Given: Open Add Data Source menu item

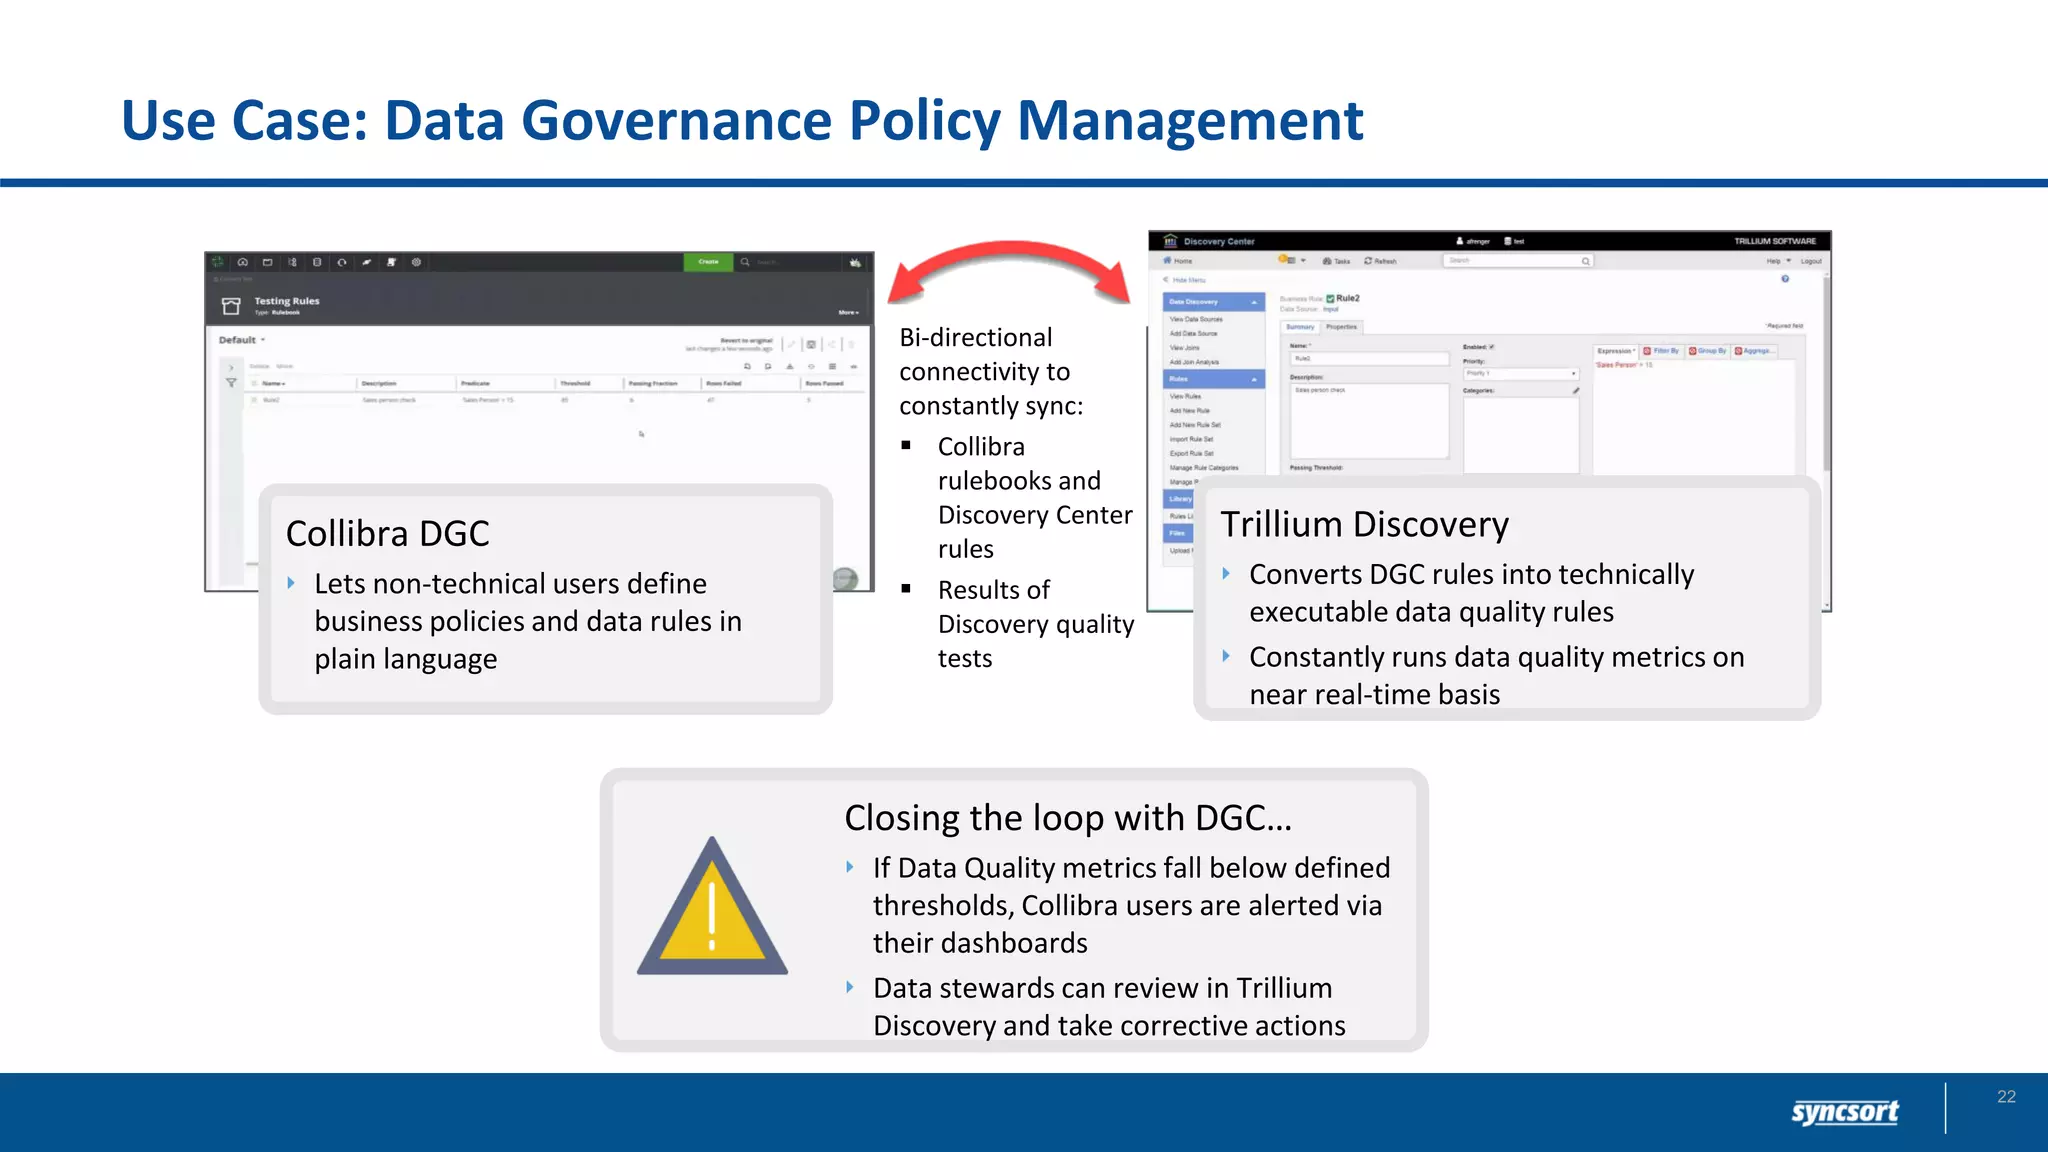Looking at the screenshot, I should point(1194,333).
